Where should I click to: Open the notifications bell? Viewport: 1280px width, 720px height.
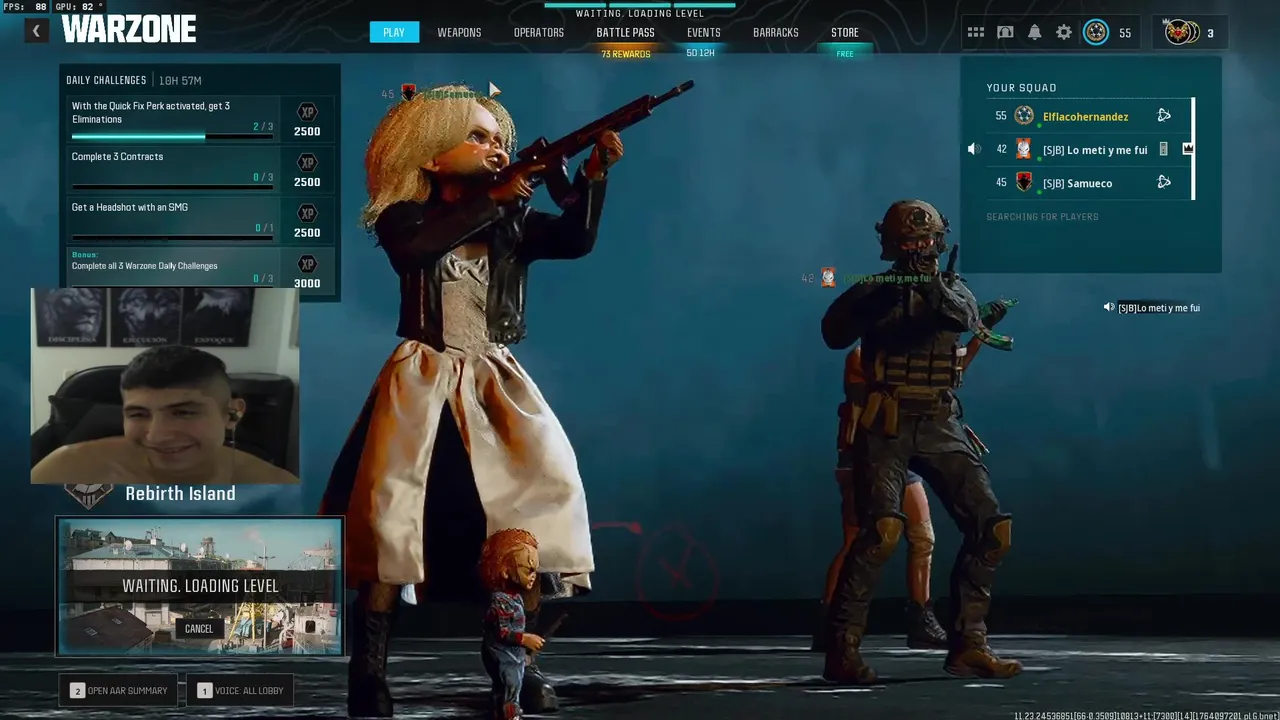tap(1035, 33)
